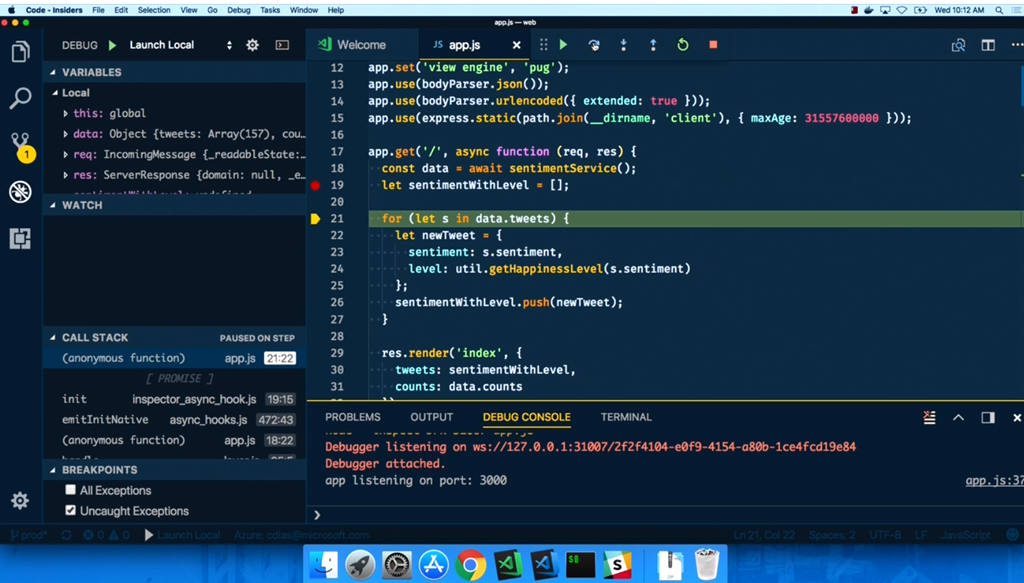The image size is (1024, 583).
Task: Select the init call stack frame
Action: (75, 399)
